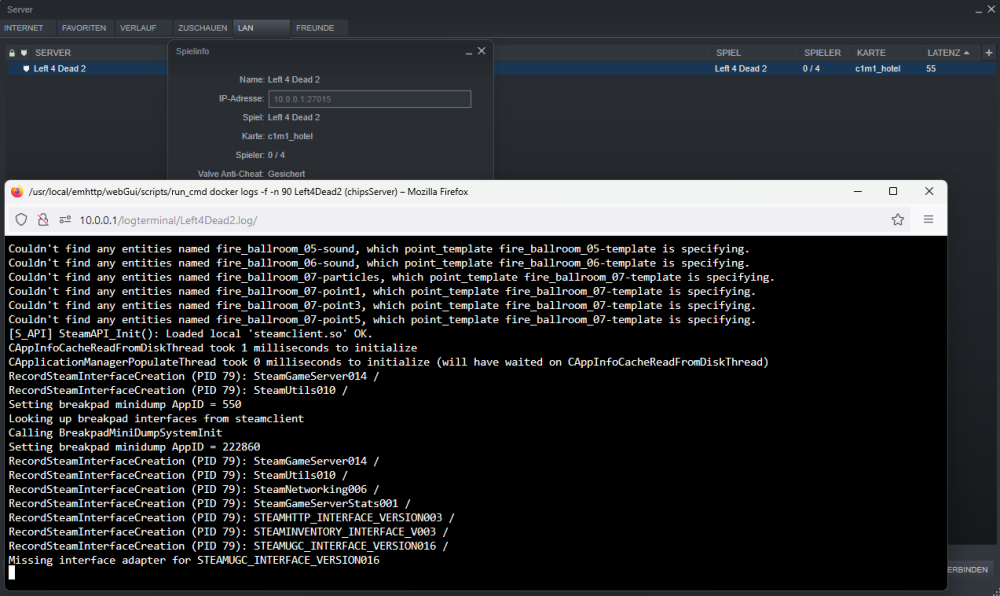Click the 'STEAMINVENTORY_INTERFACE_V003' log line

tap(228, 532)
